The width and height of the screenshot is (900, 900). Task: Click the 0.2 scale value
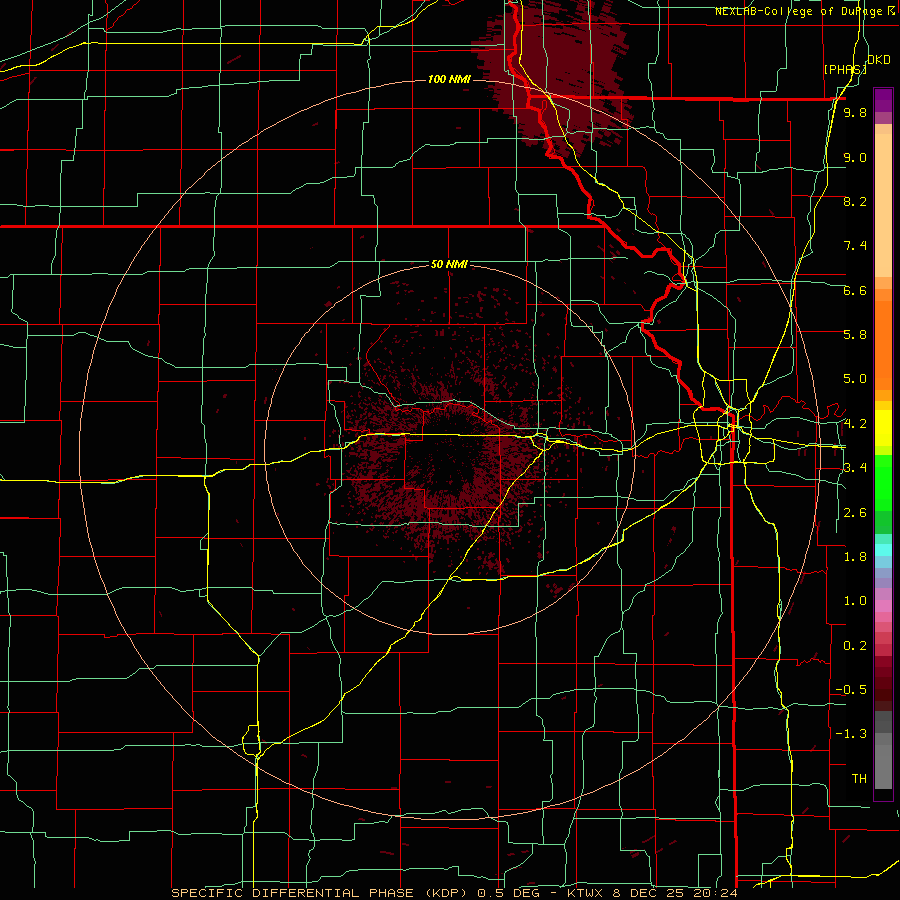(855, 646)
